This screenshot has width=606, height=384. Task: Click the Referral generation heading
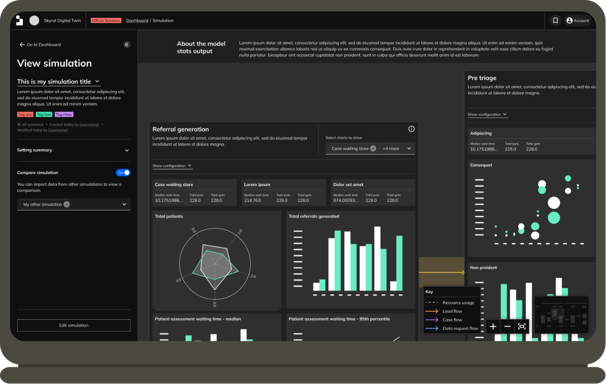click(180, 129)
